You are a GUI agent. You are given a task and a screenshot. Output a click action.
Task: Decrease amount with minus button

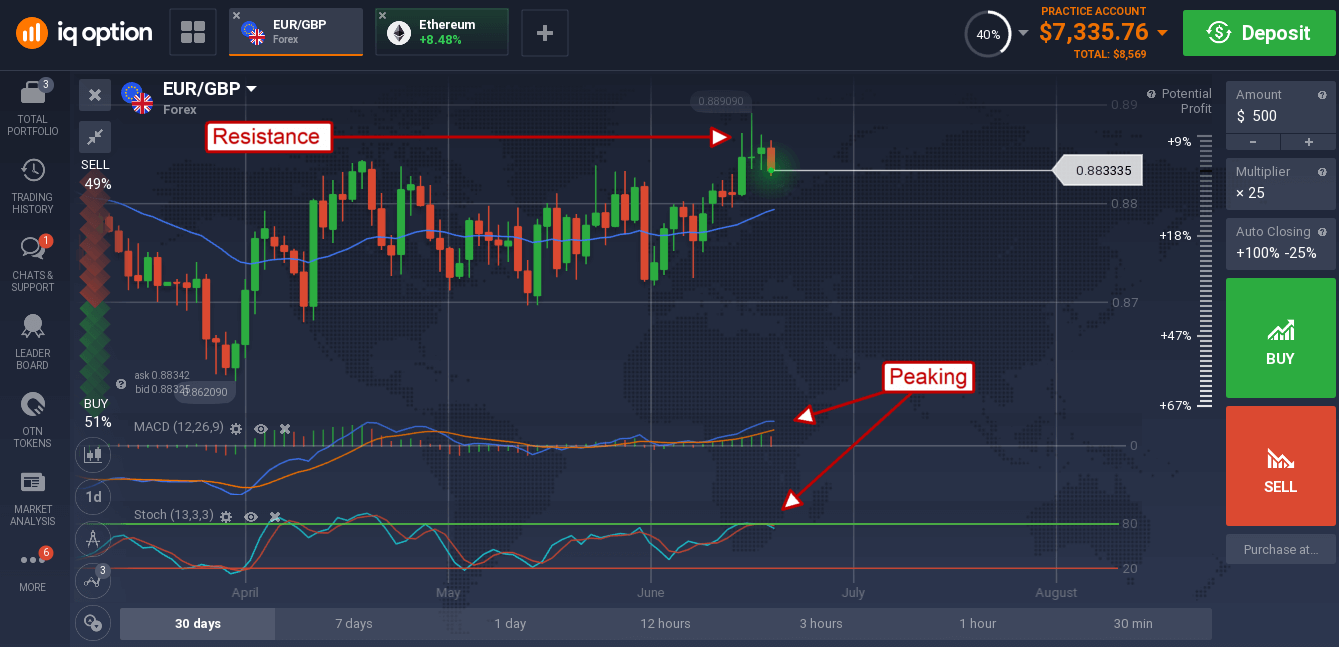click(x=1253, y=142)
